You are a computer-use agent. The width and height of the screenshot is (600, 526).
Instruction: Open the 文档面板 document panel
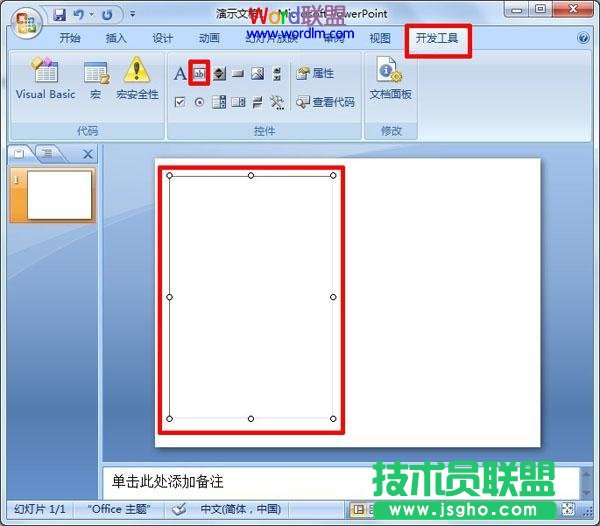tap(390, 79)
